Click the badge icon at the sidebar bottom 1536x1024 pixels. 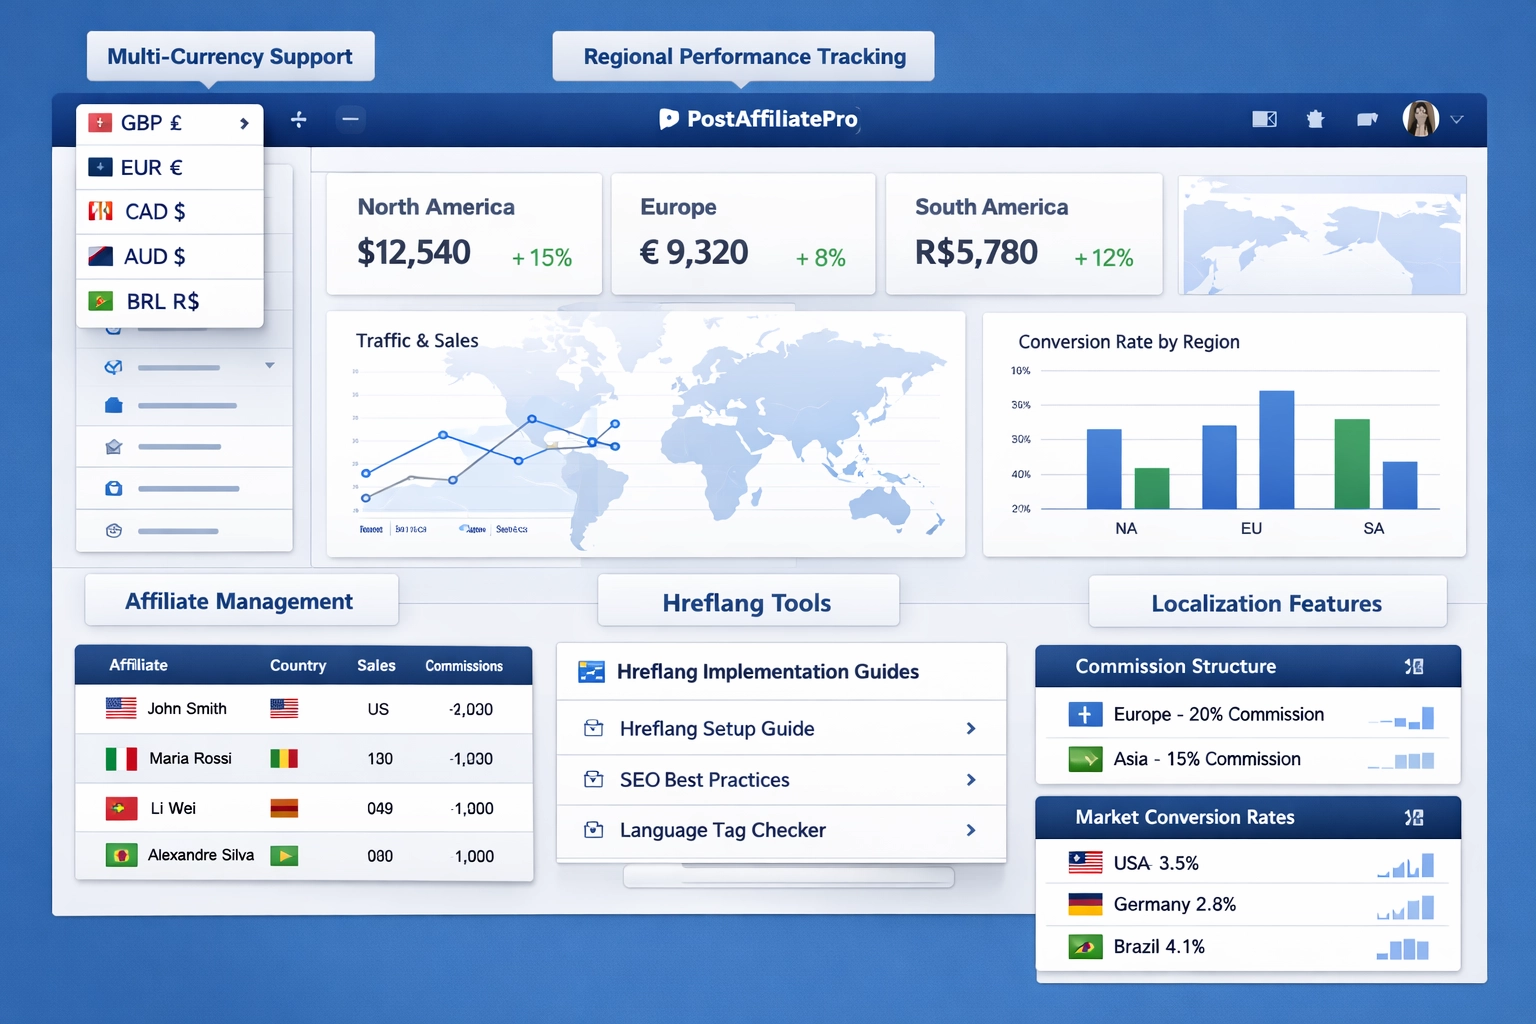pyautogui.click(x=113, y=530)
